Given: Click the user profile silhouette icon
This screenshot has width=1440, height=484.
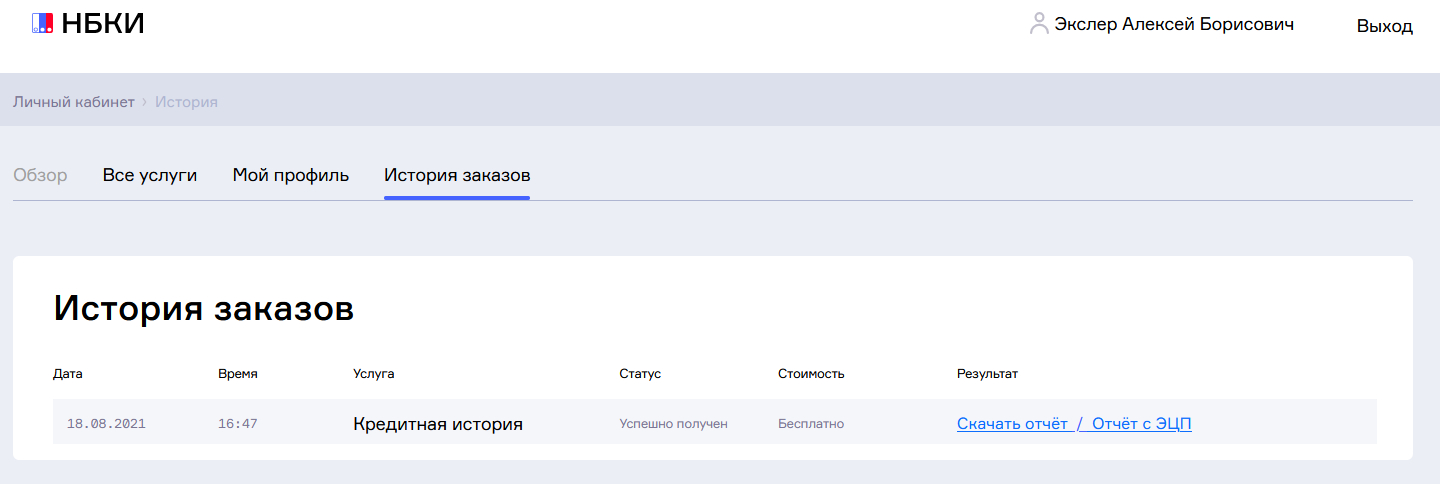Looking at the screenshot, I should [1039, 24].
